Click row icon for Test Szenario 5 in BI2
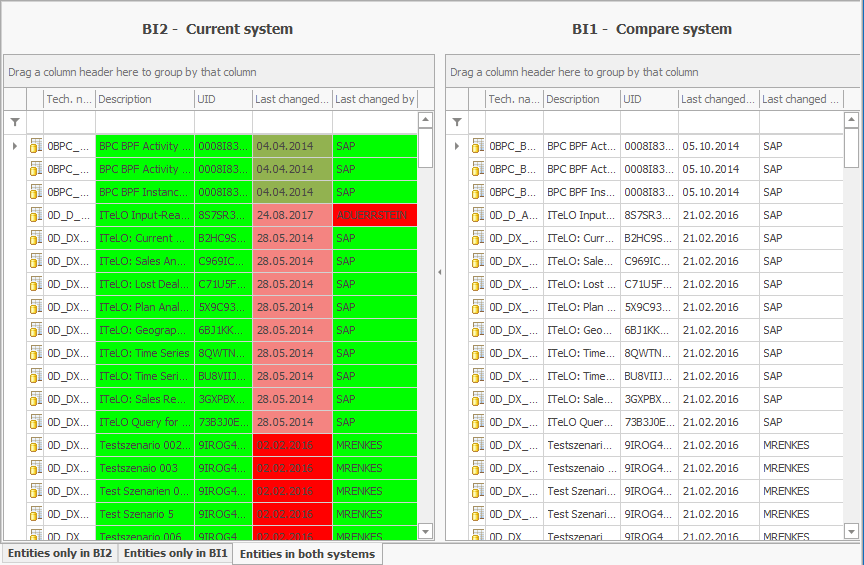Image resolution: width=864 pixels, height=565 pixels. tap(35, 514)
